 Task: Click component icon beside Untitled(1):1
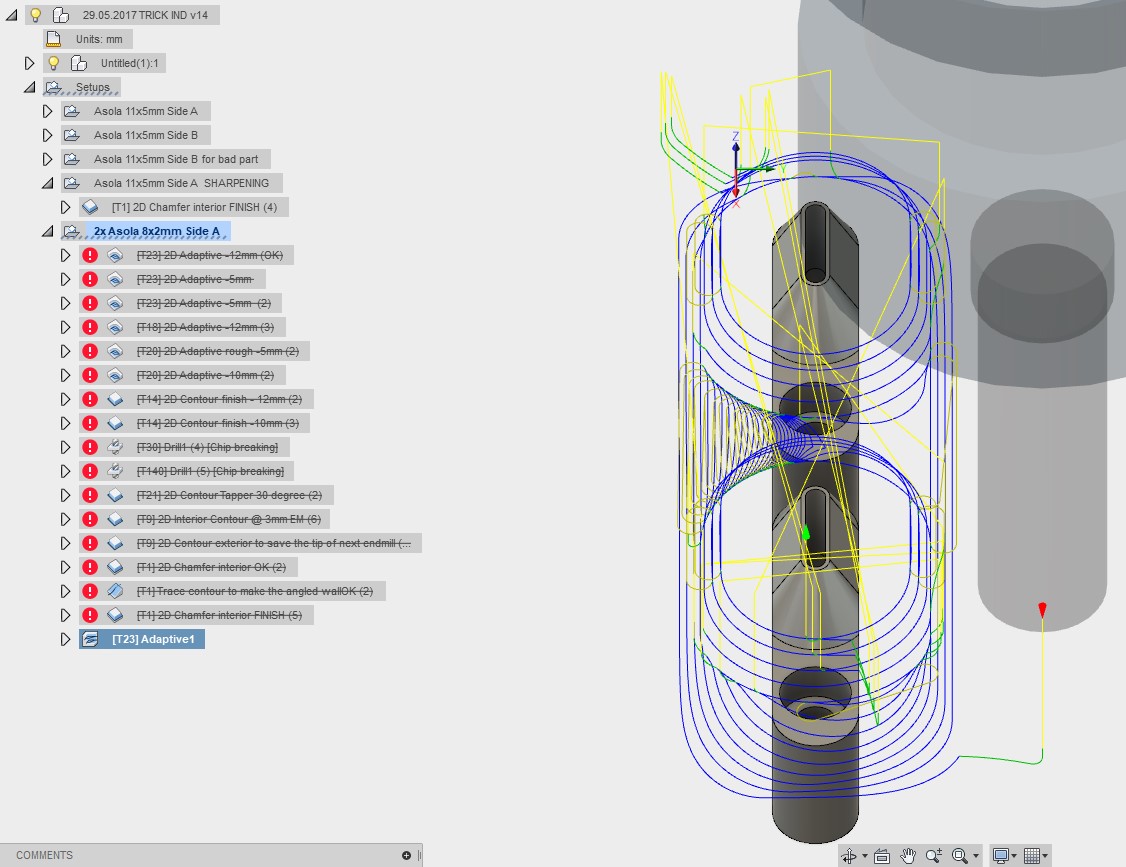78,63
